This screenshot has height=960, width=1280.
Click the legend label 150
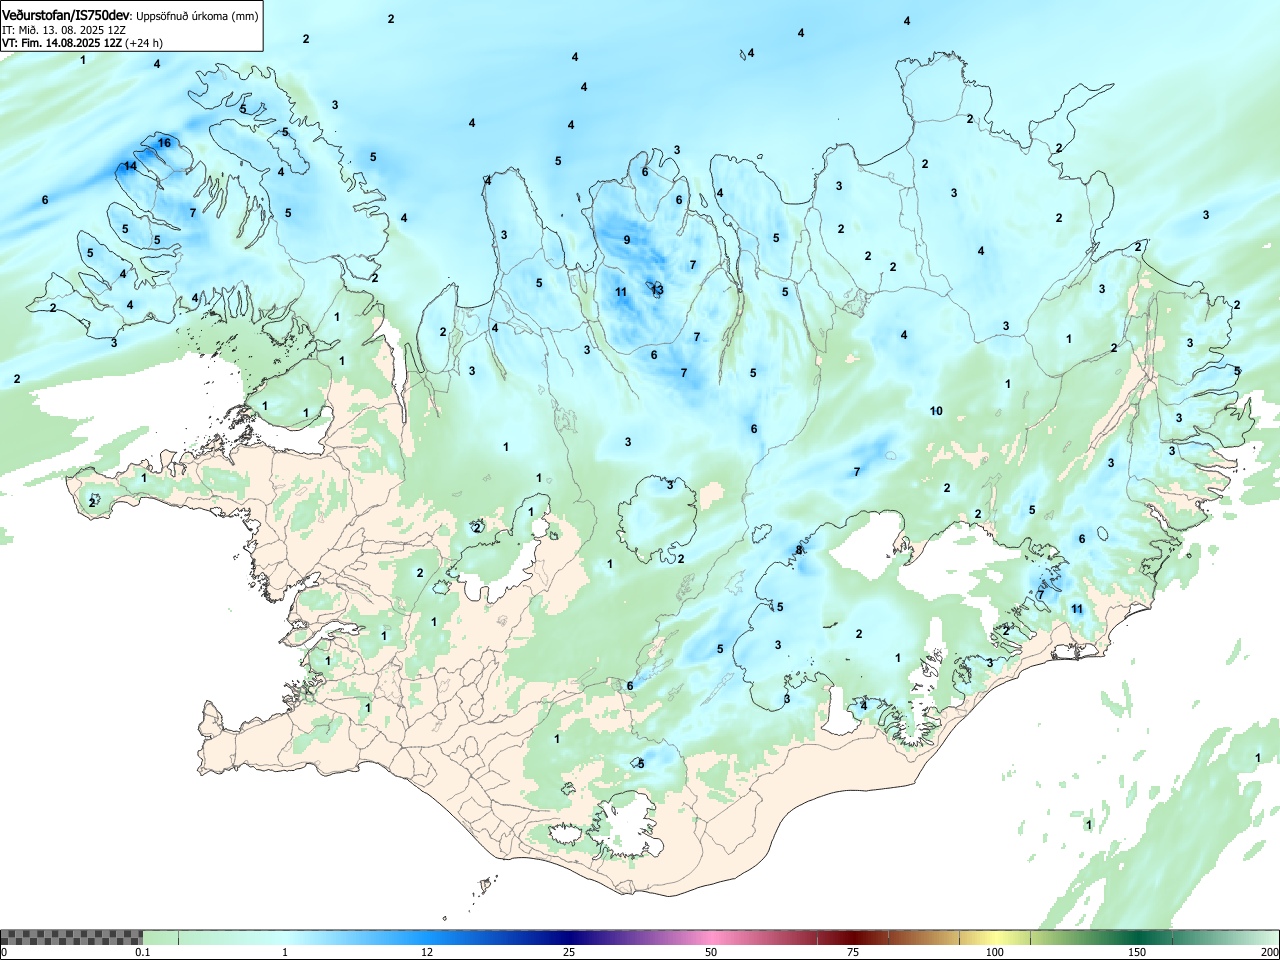(1137, 952)
